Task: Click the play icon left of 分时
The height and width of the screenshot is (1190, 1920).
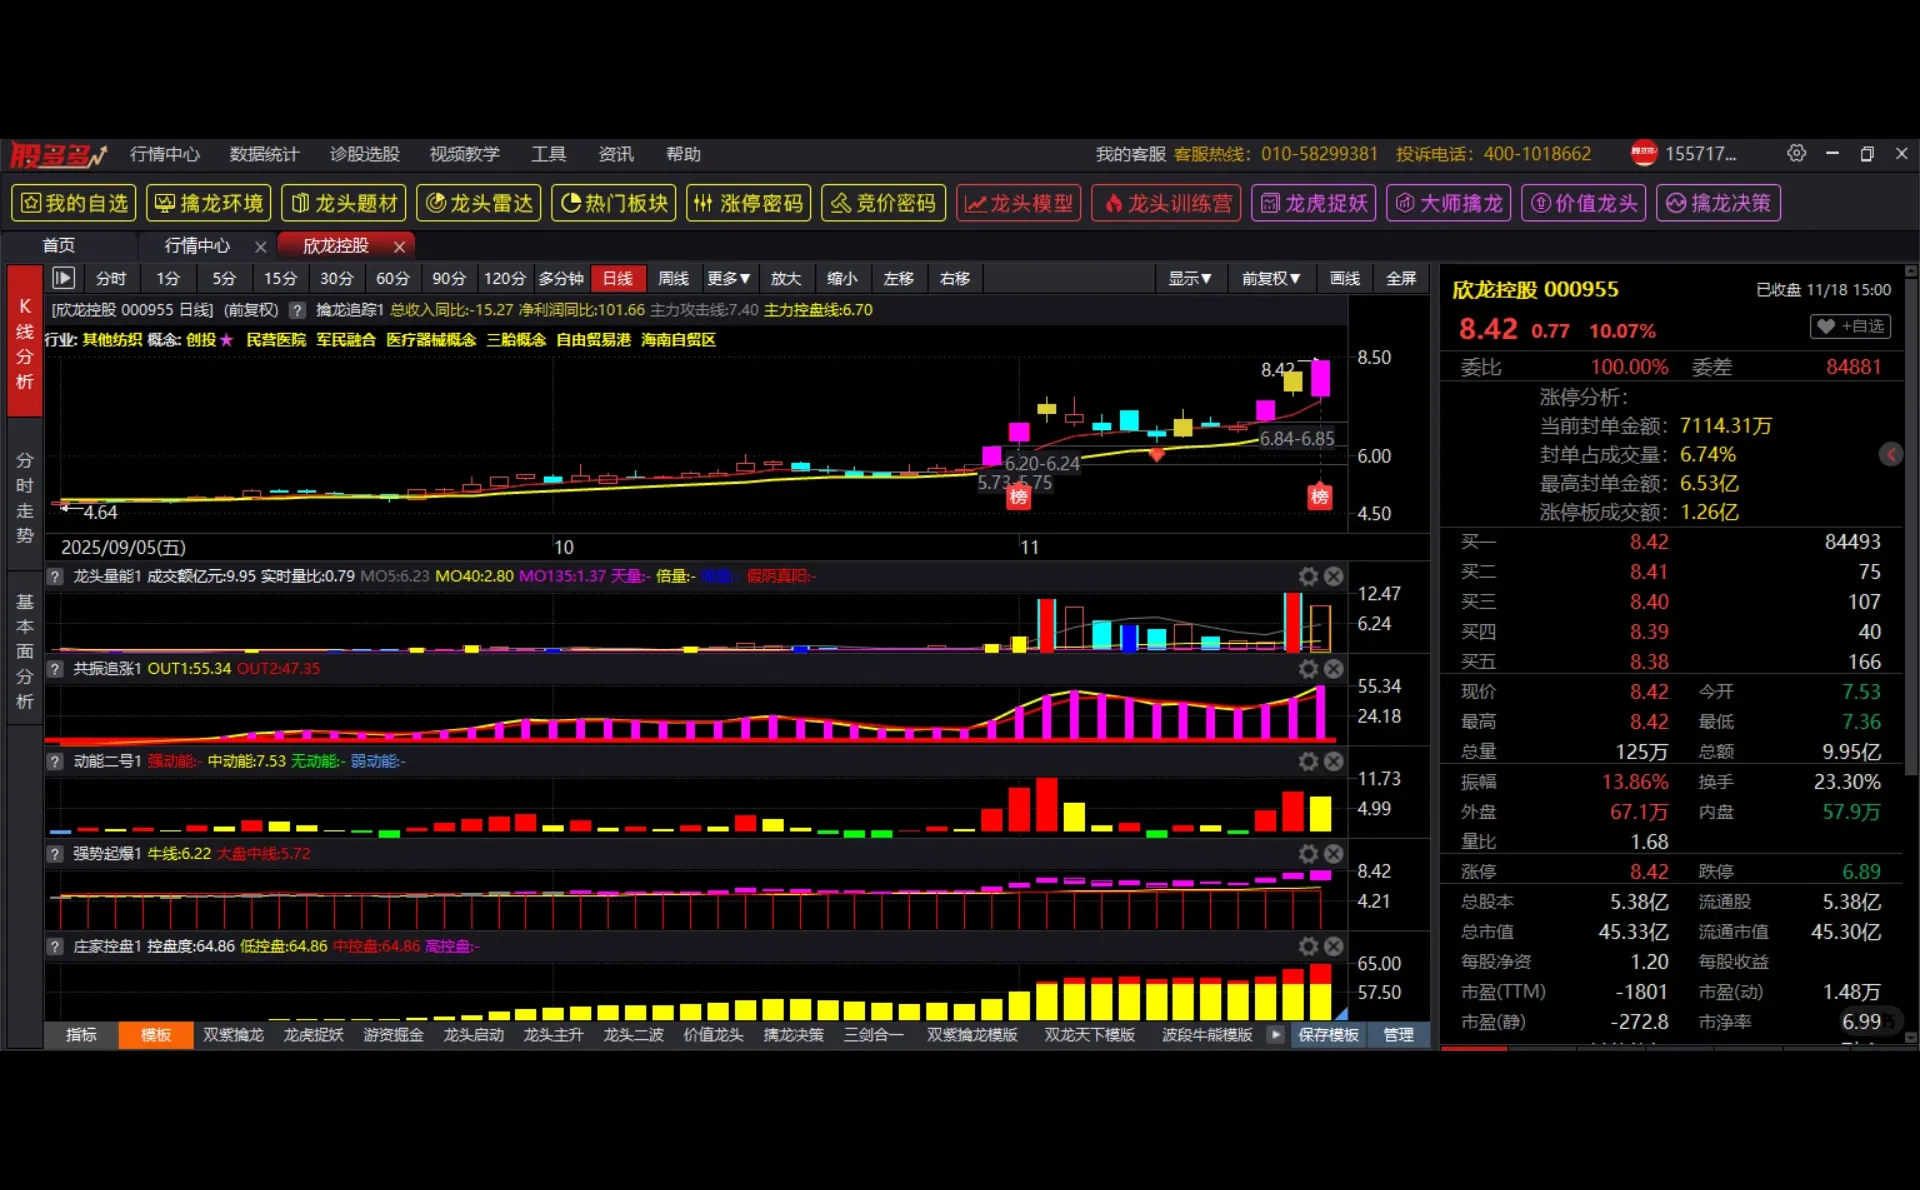Action: point(63,278)
